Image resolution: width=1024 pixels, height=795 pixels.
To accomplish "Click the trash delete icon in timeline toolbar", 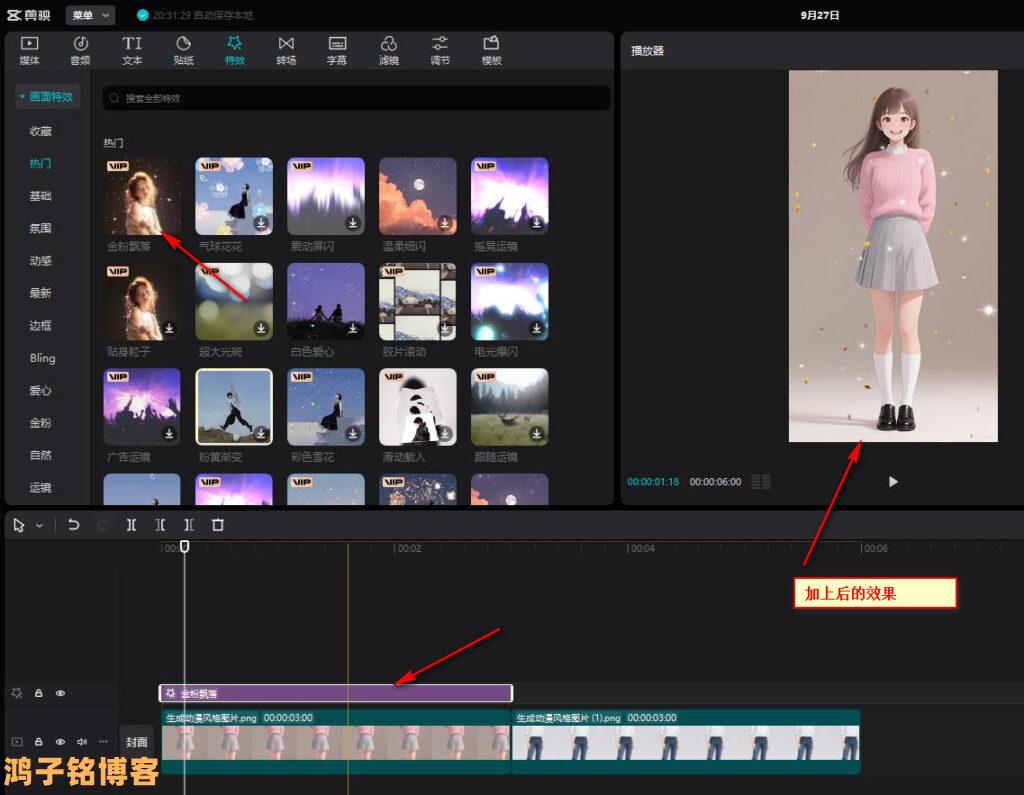I will (218, 525).
